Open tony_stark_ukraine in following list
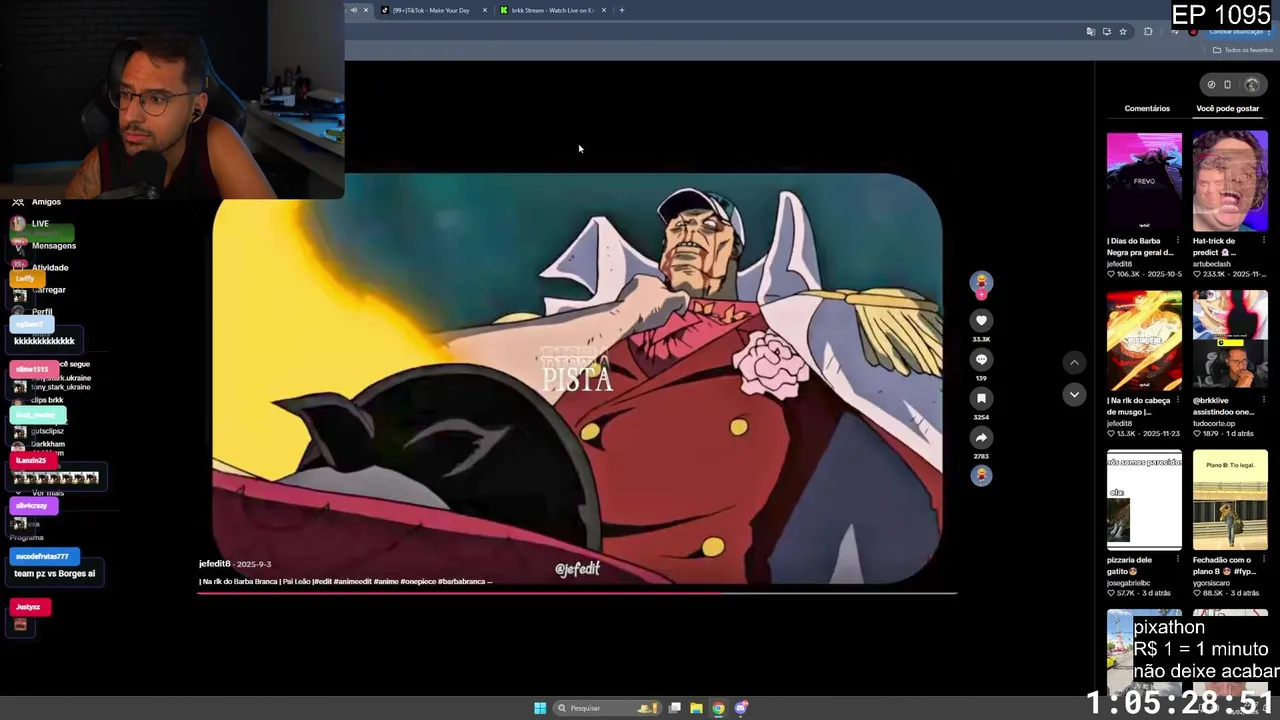 coord(61,387)
